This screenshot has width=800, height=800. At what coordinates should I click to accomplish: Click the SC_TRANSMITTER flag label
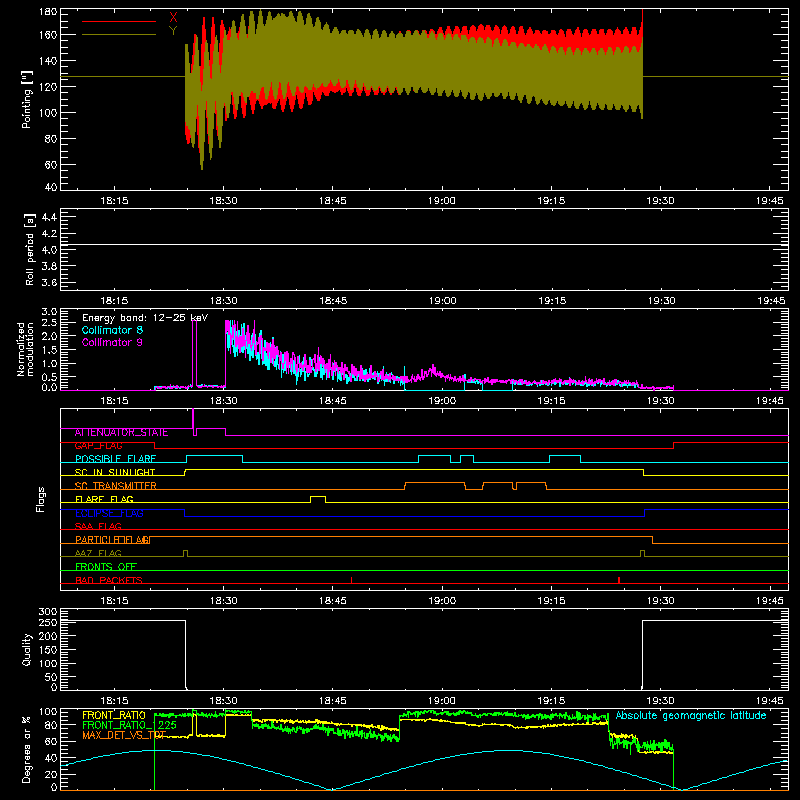(x=116, y=486)
